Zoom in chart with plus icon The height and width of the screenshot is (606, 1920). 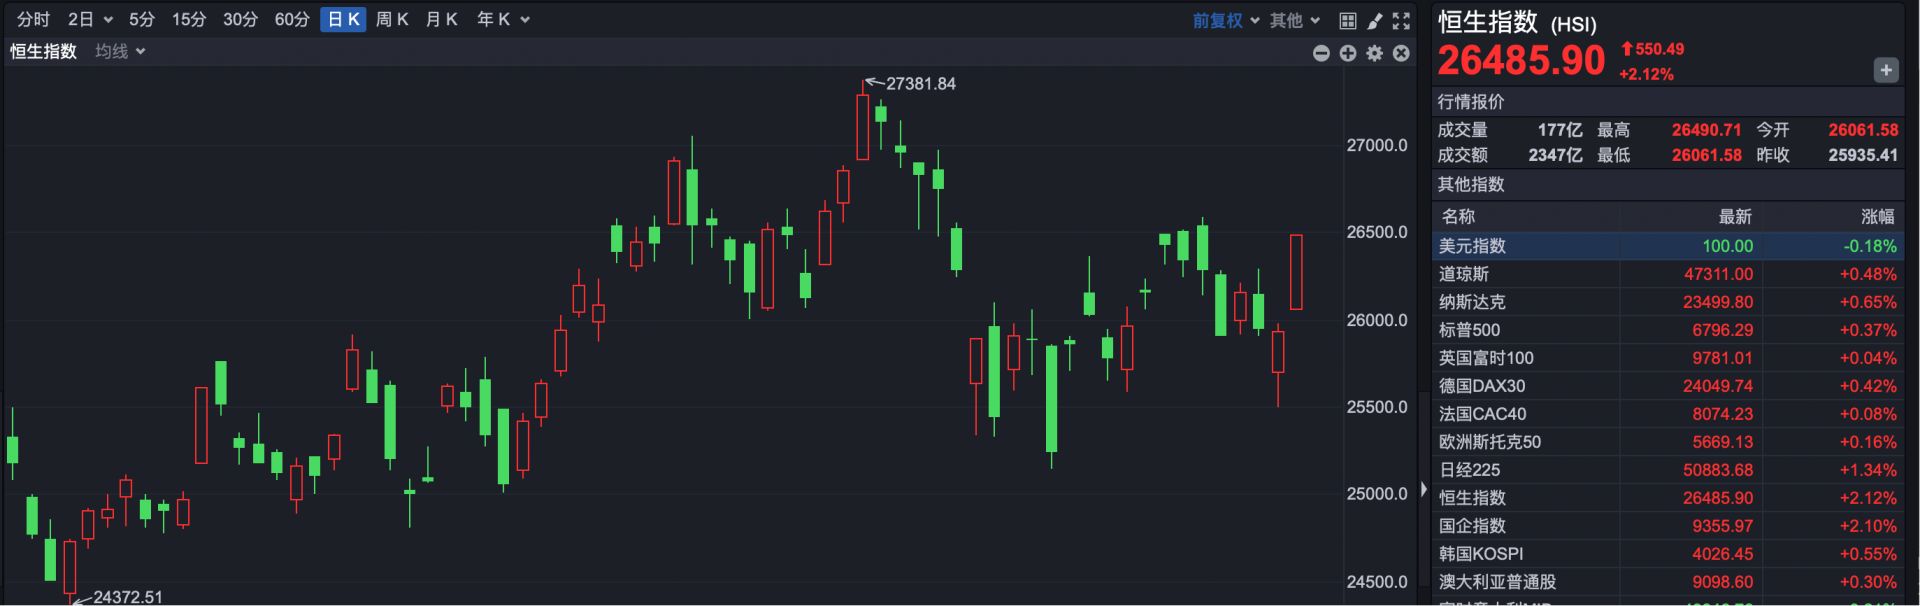[1348, 53]
